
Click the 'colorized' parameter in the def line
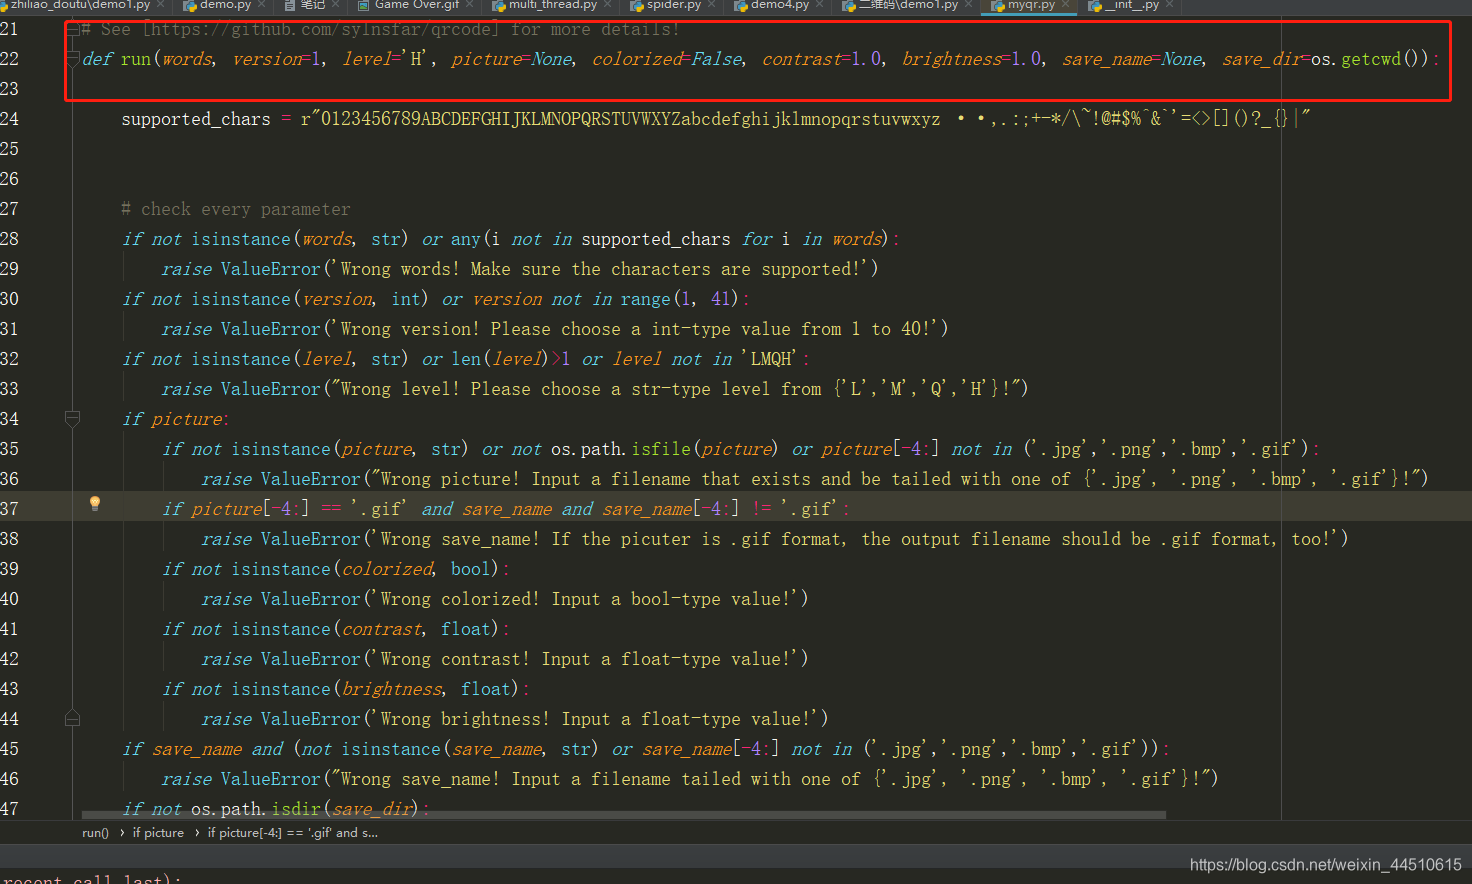click(637, 59)
